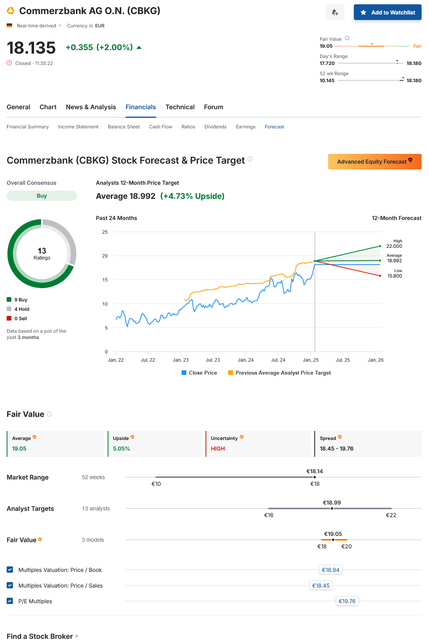429x640 pixels.
Task: Click the 0 Sell legend entry
Action: pos(17,318)
